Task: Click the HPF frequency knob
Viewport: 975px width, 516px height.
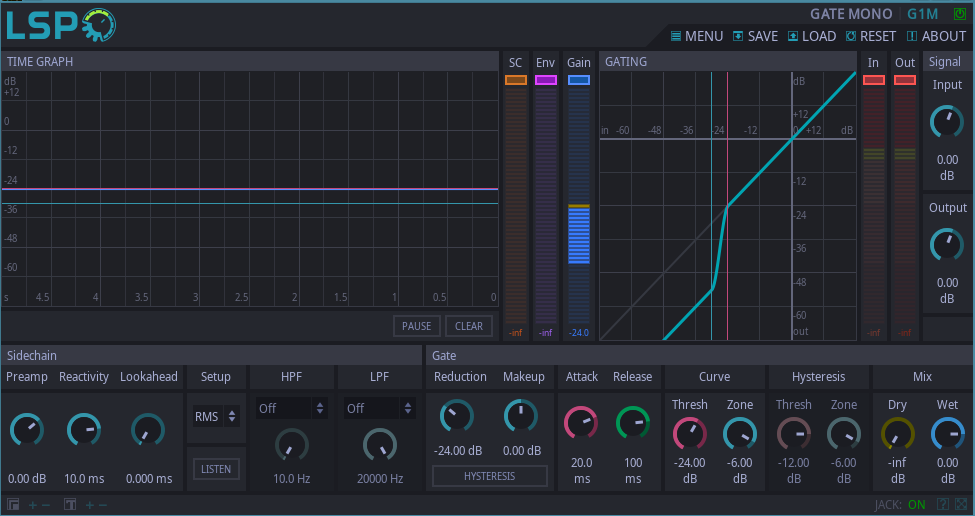Action: (292, 445)
